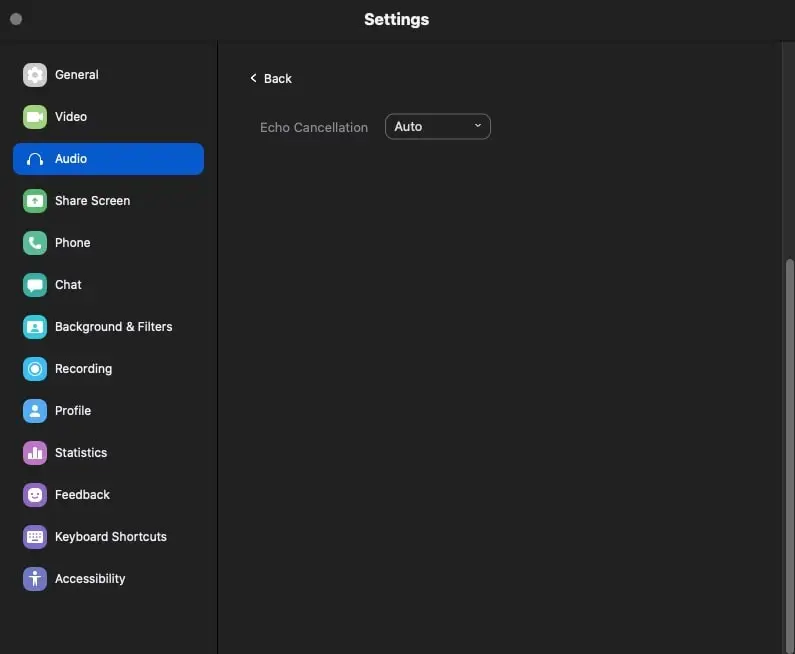The height and width of the screenshot is (654, 795).
Task: Click the Feedback smiley icon
Action: tap(34, 495)
